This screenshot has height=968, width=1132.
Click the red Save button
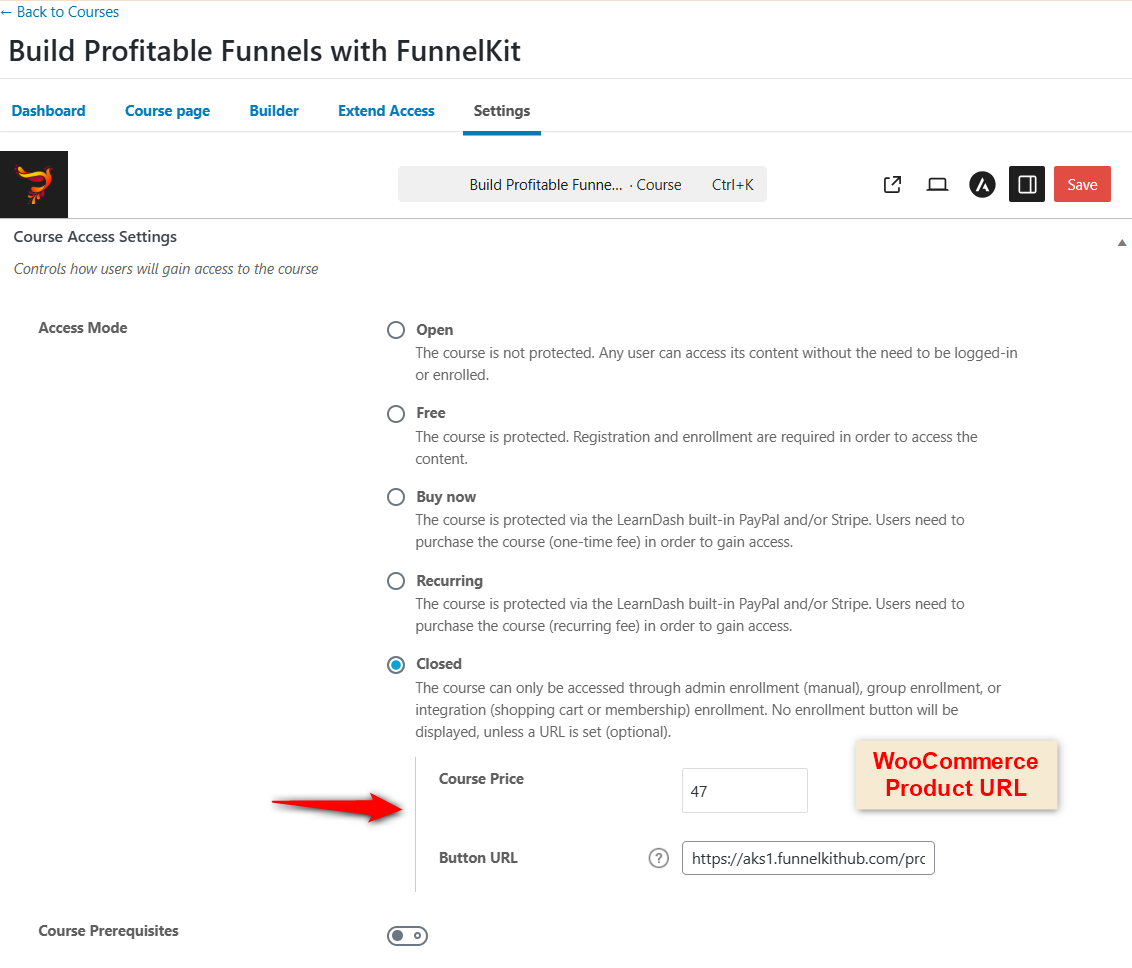coord(1082,184)
